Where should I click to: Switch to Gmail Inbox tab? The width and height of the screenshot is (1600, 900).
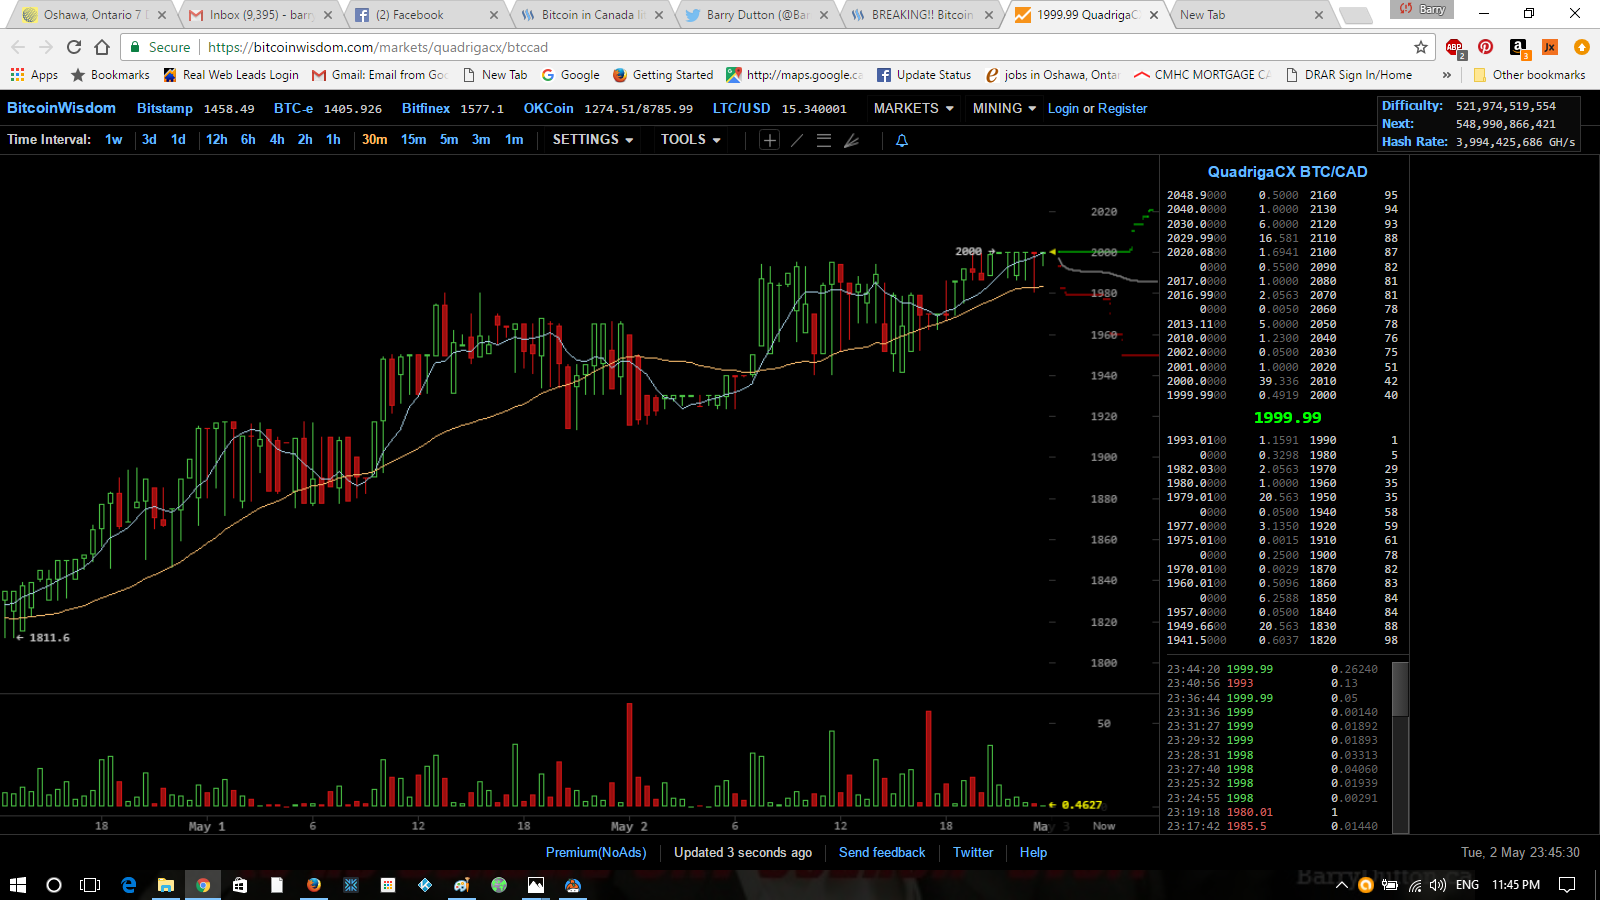(x=258, y=15)
